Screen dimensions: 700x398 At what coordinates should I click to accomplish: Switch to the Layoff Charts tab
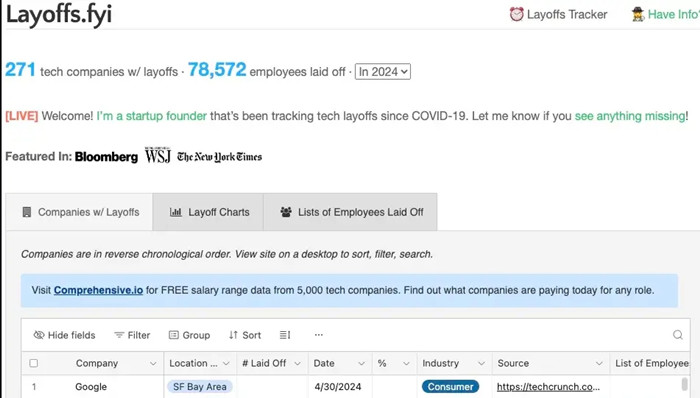pyautogui.click(x=208, y=212)
